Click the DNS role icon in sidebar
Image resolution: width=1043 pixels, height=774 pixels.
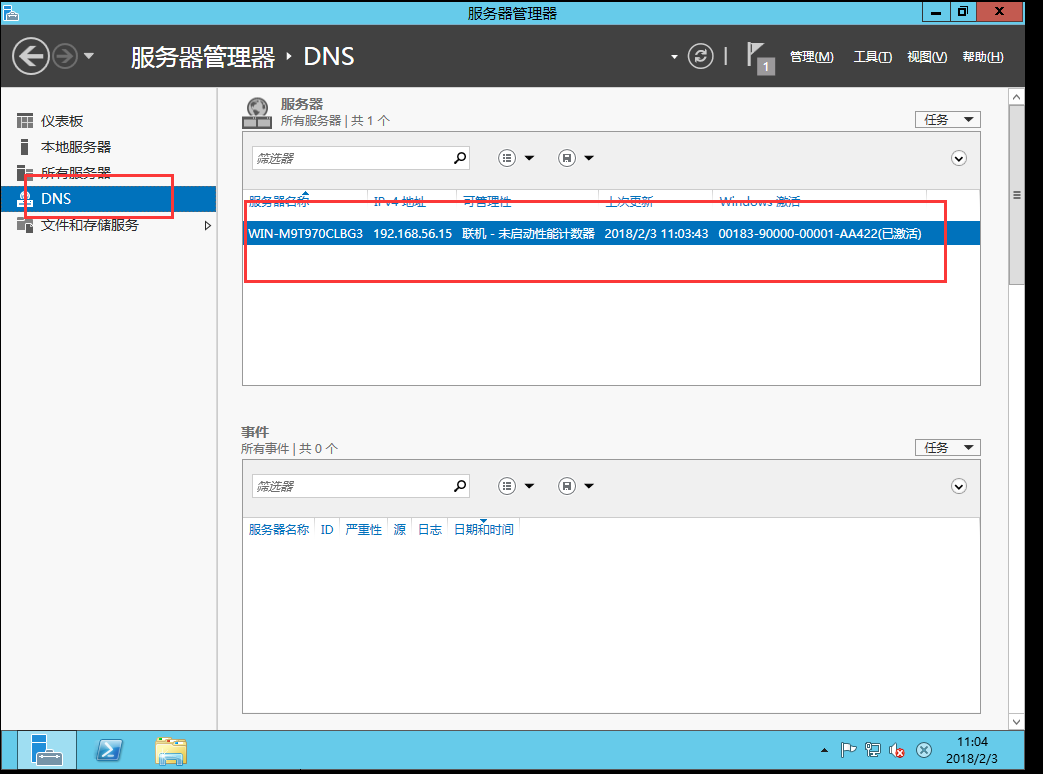tap(25, 199)
